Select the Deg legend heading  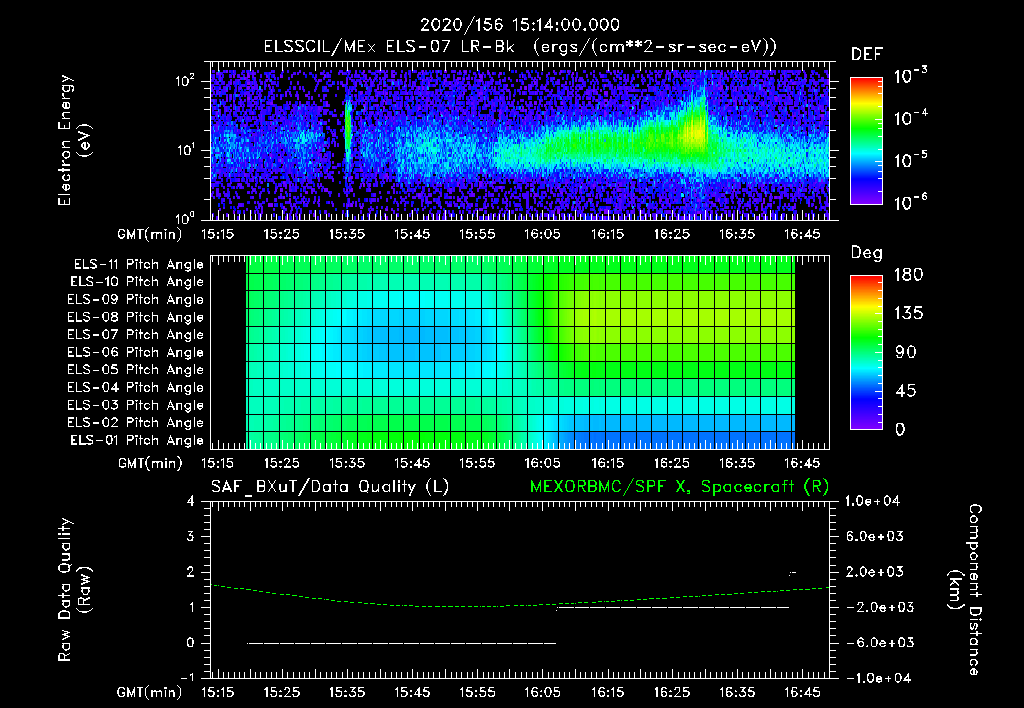pyautogui.click(x=866, y=253)
